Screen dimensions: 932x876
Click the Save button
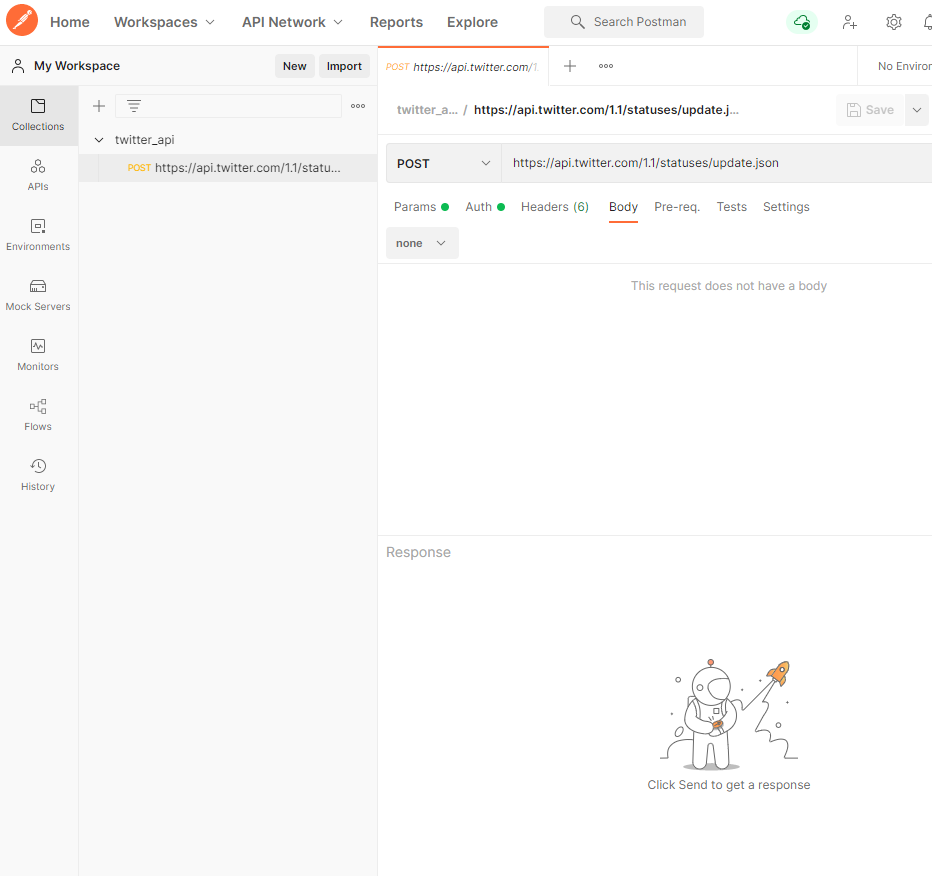tap(870, 110)
